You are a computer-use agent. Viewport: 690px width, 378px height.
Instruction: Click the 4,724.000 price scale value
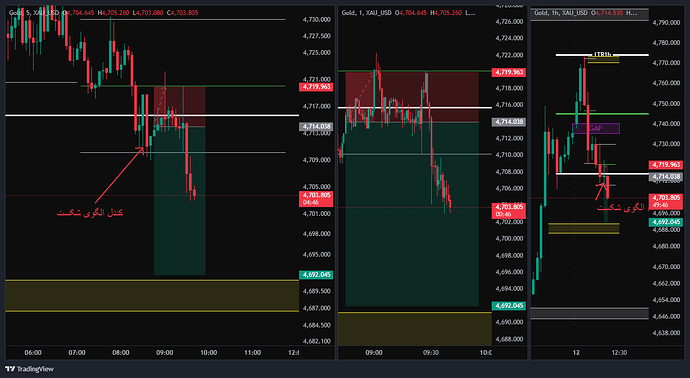click(x=510, y=38)
